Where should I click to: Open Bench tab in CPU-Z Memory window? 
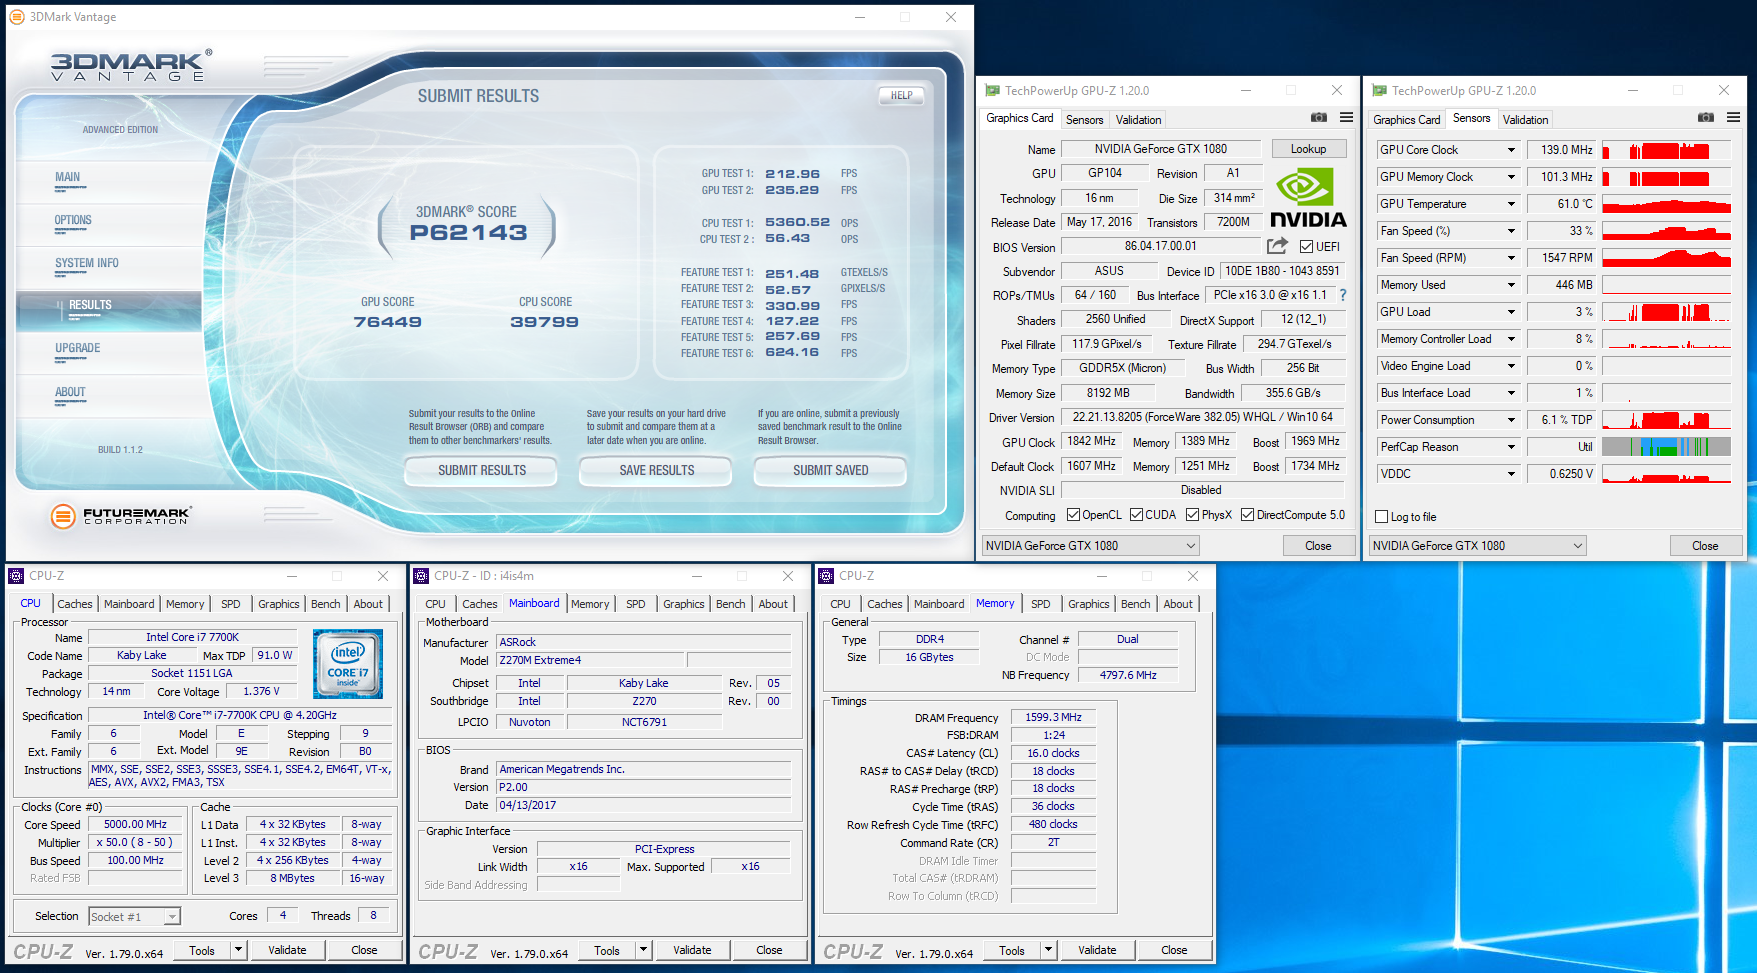1135,604
